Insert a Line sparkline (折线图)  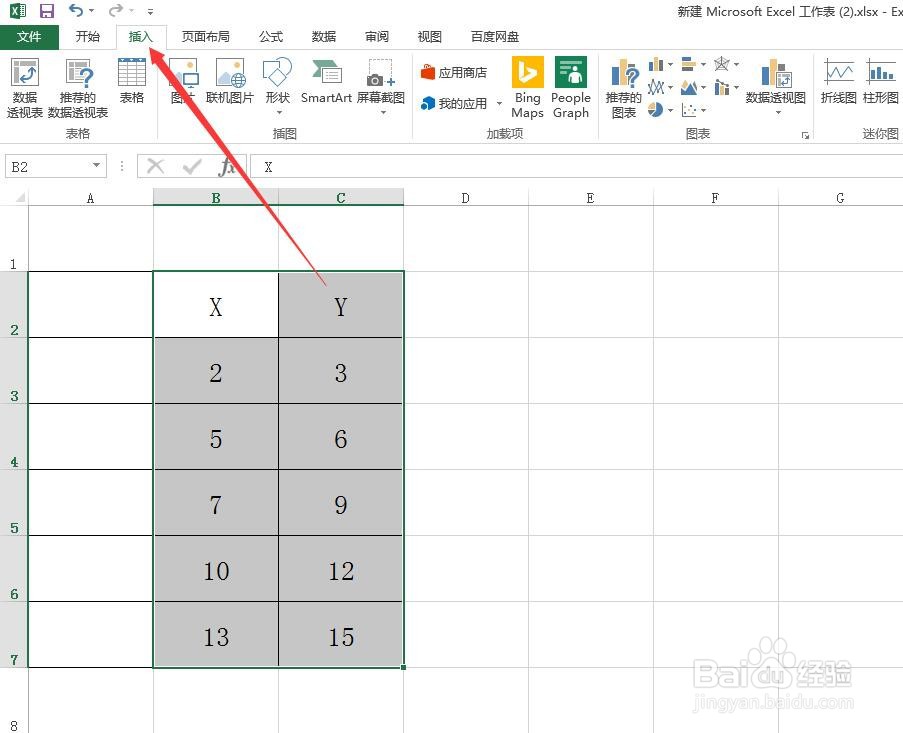pyautogui.click(x=838, y=81)
